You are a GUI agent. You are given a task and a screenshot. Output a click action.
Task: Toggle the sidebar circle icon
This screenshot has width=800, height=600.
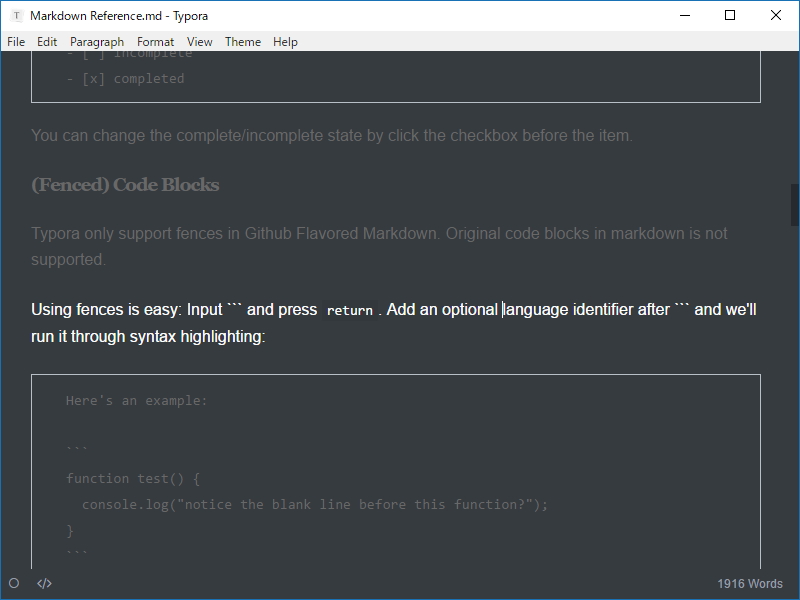coord(14,583)
